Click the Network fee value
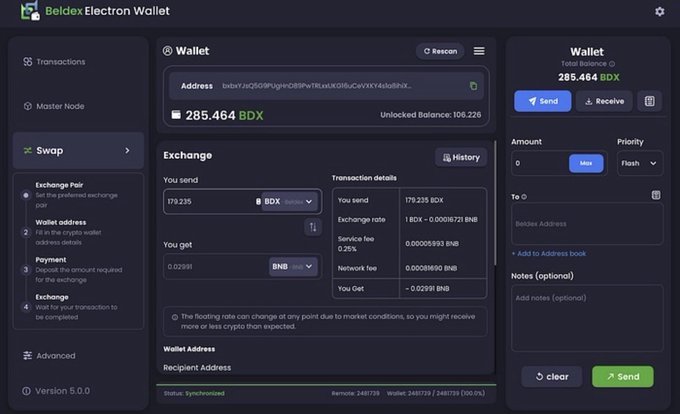The height and width of the screenshot is (414, 680). (431, 268)
